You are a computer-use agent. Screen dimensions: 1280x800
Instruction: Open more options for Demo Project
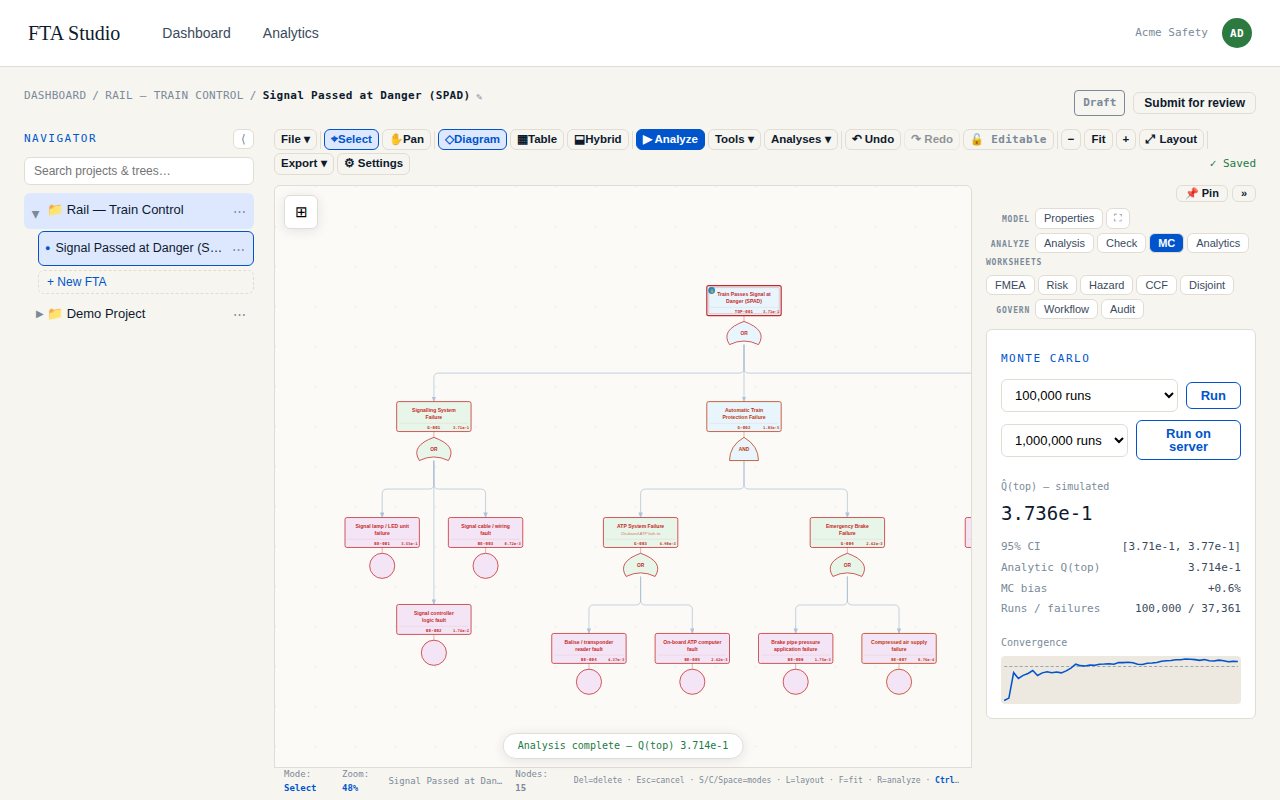click(x=239, y=314)
